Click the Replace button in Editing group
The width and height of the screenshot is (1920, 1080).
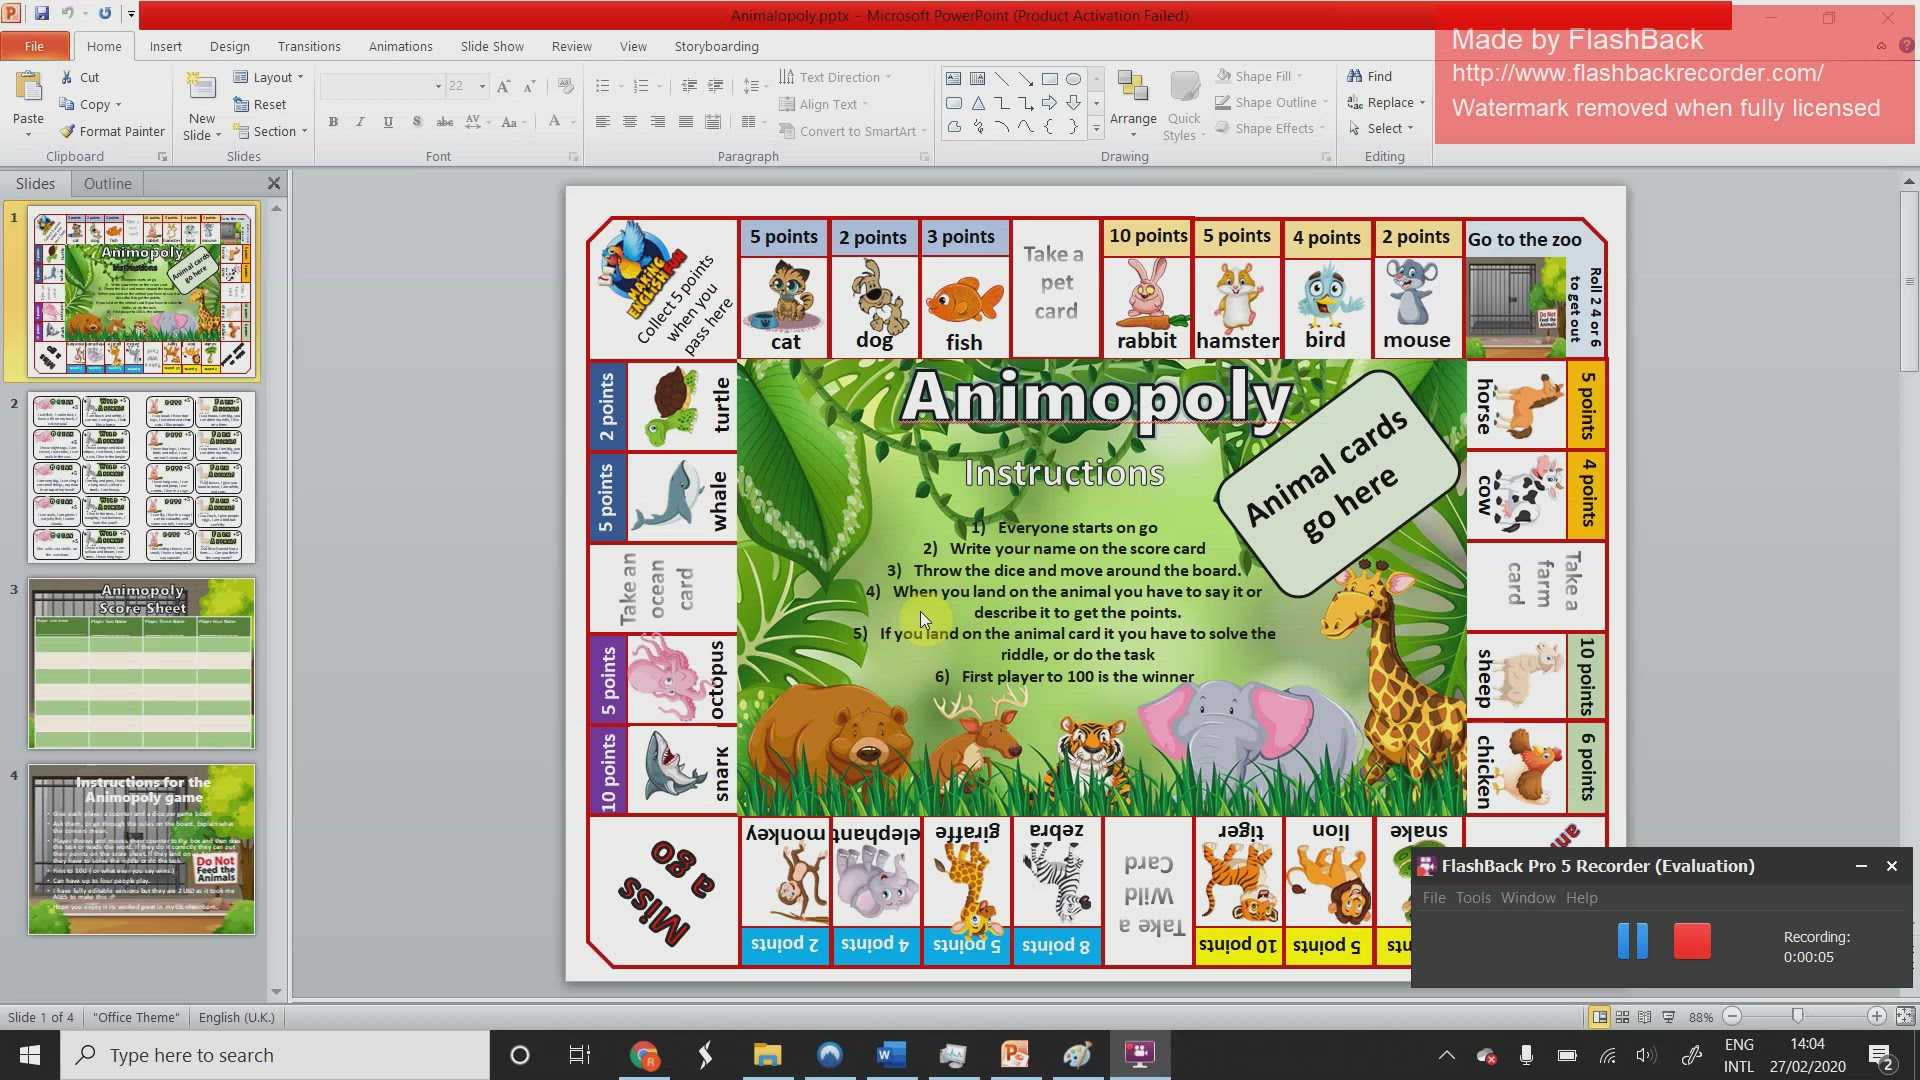pos(1388,102)
